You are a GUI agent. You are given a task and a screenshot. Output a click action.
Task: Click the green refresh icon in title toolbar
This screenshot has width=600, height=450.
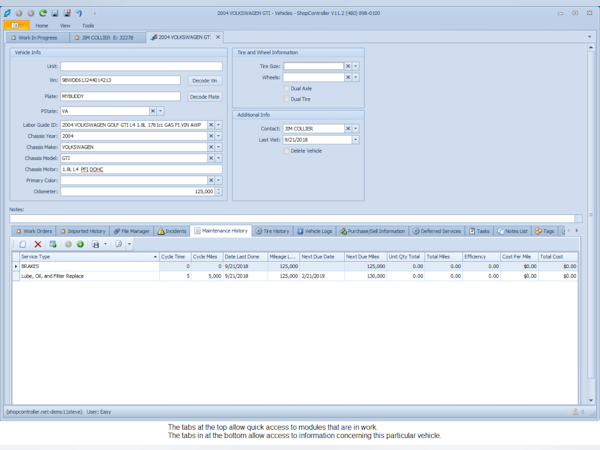(43, 13)
